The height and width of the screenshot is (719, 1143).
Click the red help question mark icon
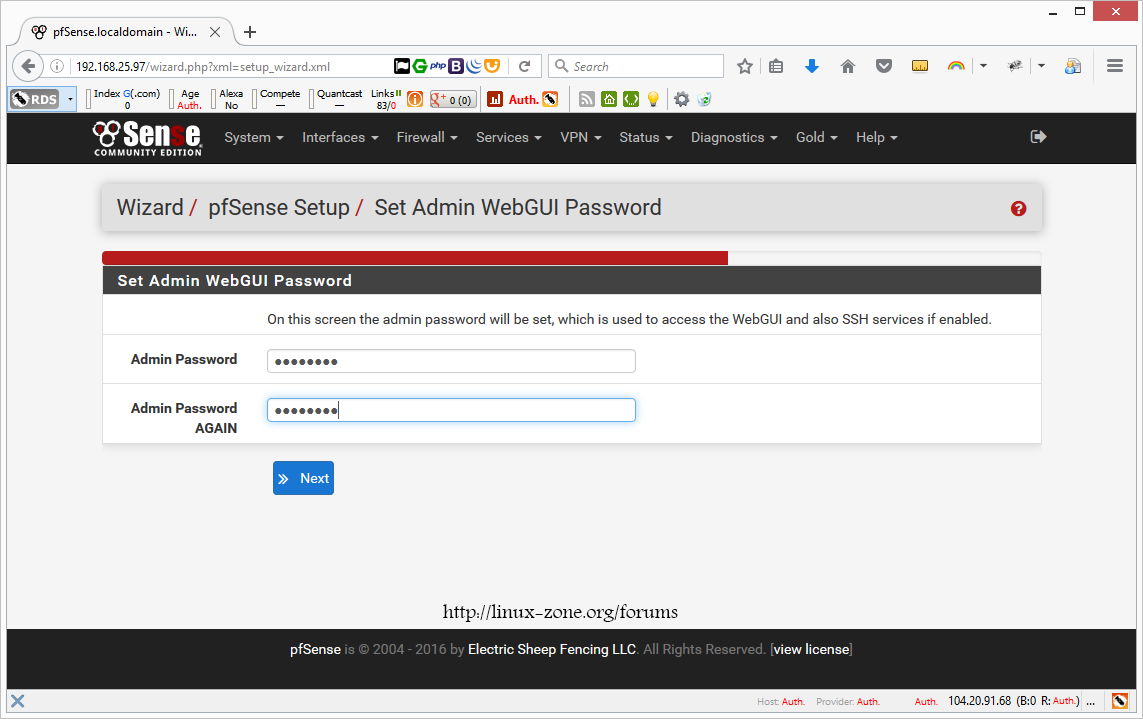pyautogui.click(x=1018, y=209)
